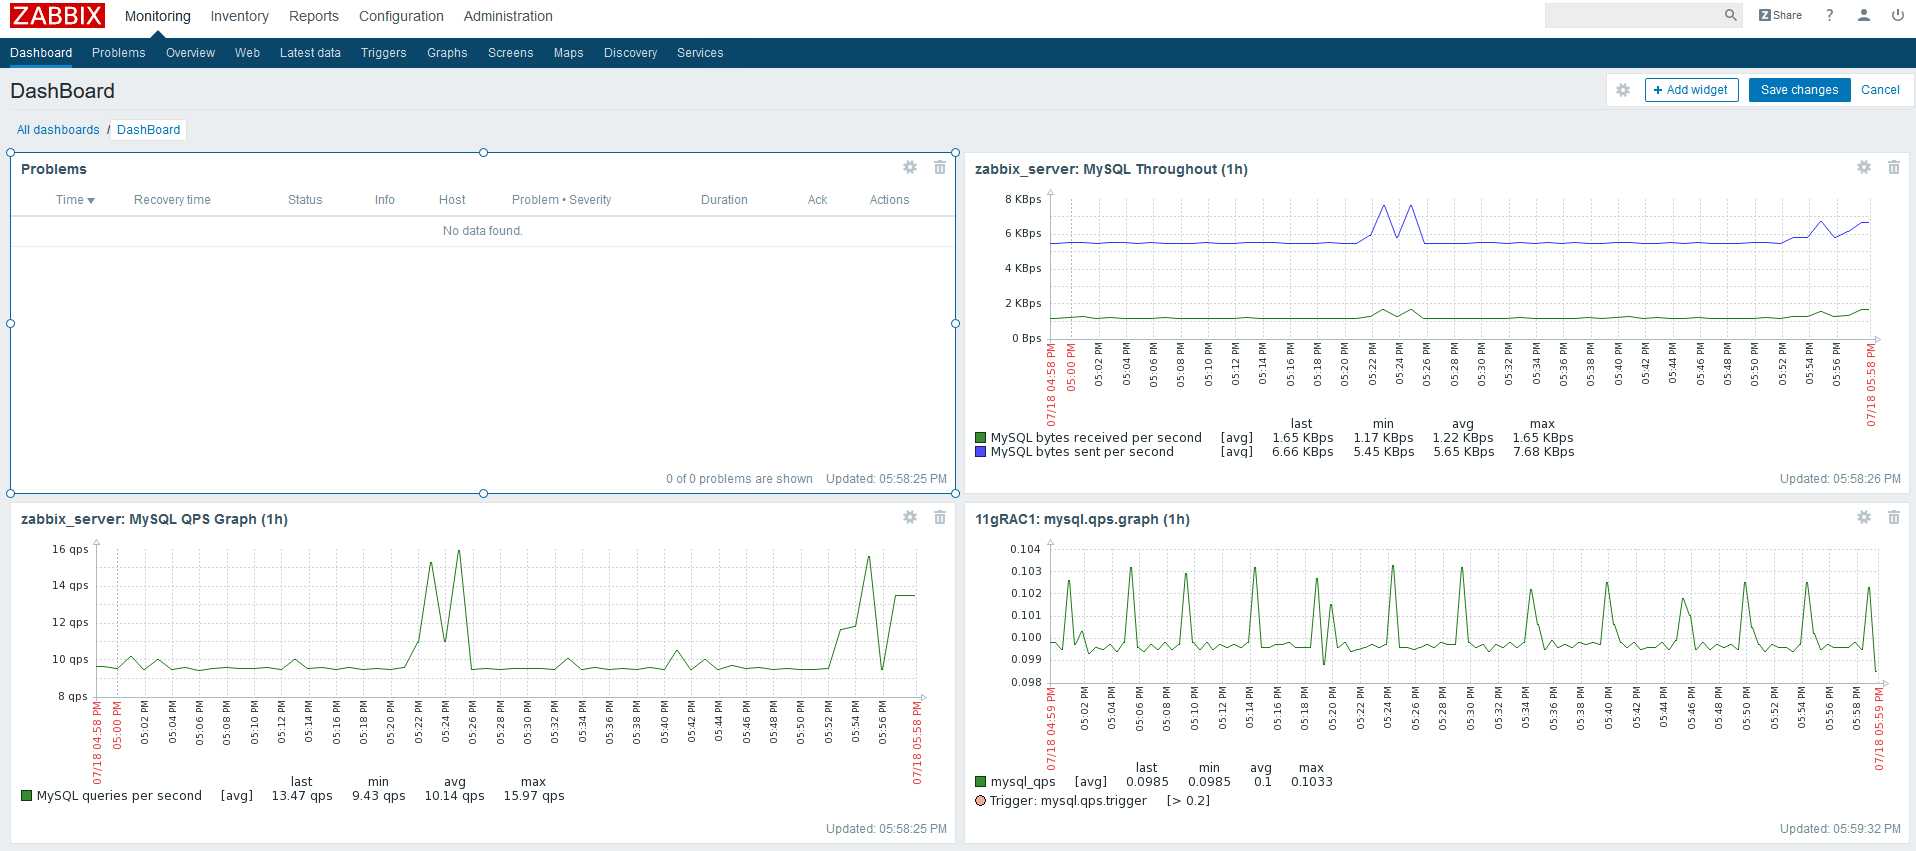The width and height of the screenshot is (1916, 851).
Task: Click the top-center resize handle of Problems widget
Action: pos(483,153)
